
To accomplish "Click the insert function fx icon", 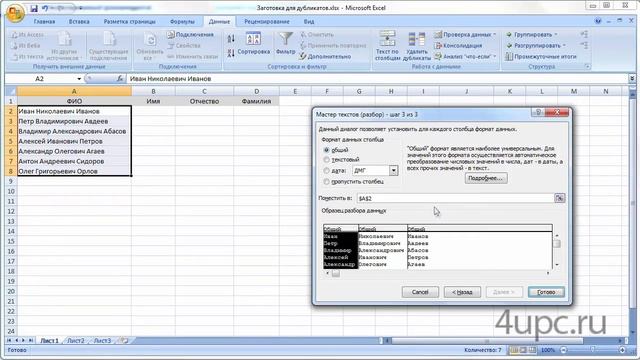I will [120, 78].
